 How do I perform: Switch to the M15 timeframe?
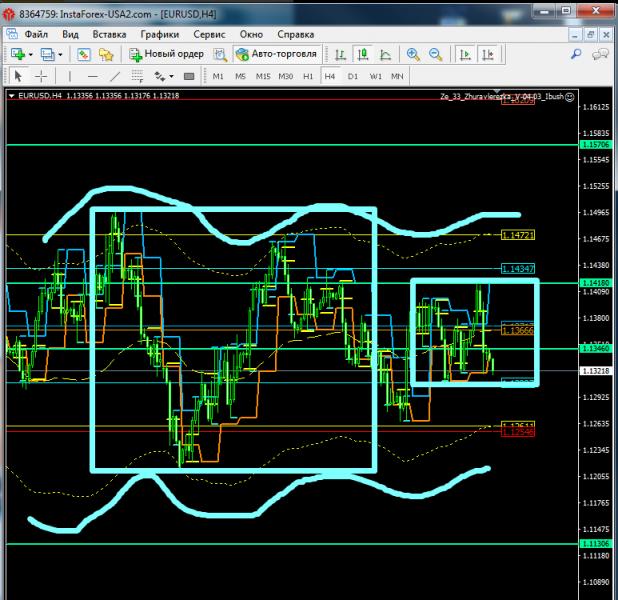[x=263, y=76]
